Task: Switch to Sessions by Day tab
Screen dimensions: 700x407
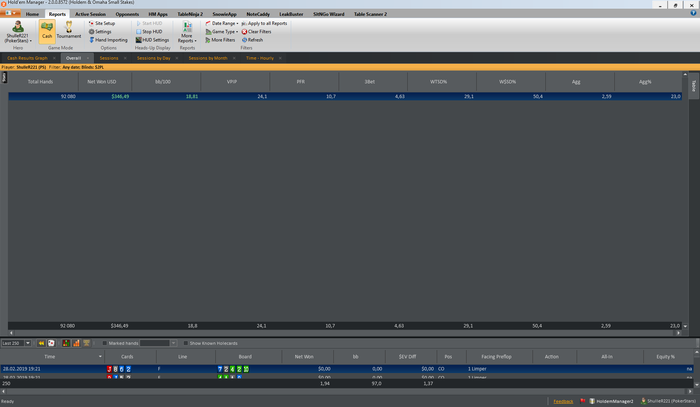Action: (154, 58)
